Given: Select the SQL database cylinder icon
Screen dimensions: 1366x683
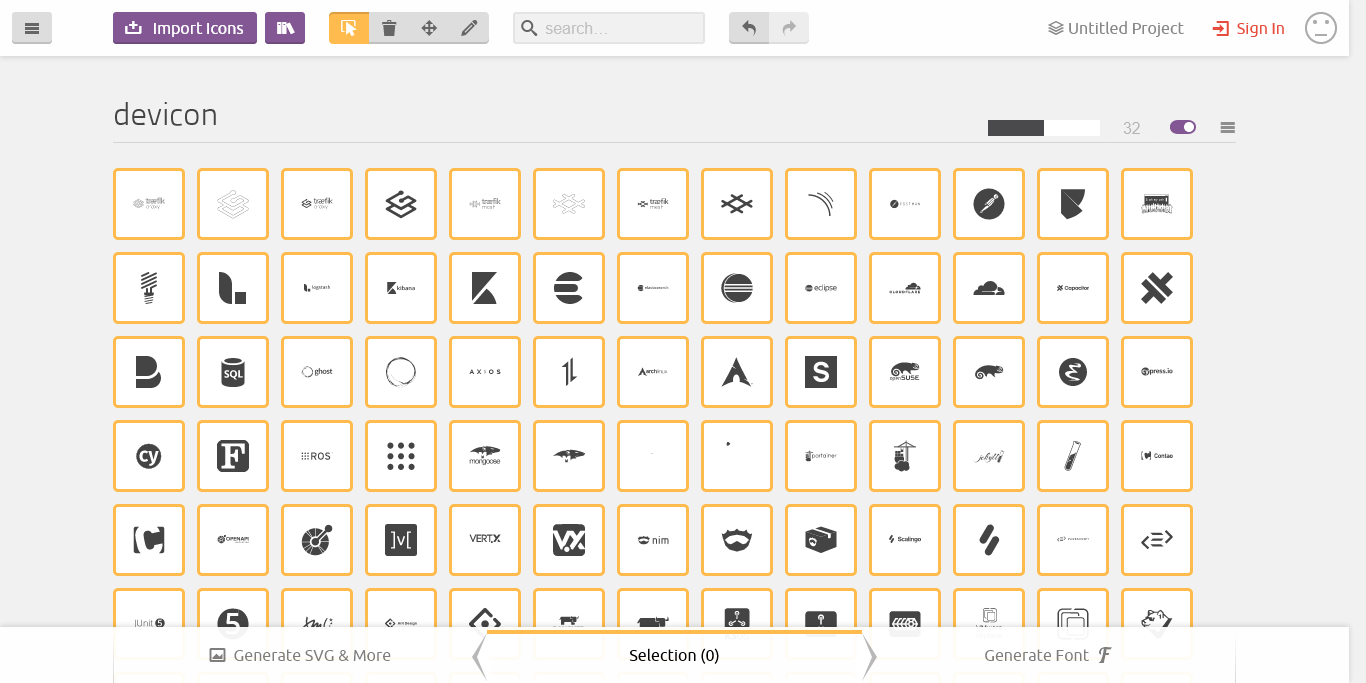Looking at the screenshot, I should [233, 372].
